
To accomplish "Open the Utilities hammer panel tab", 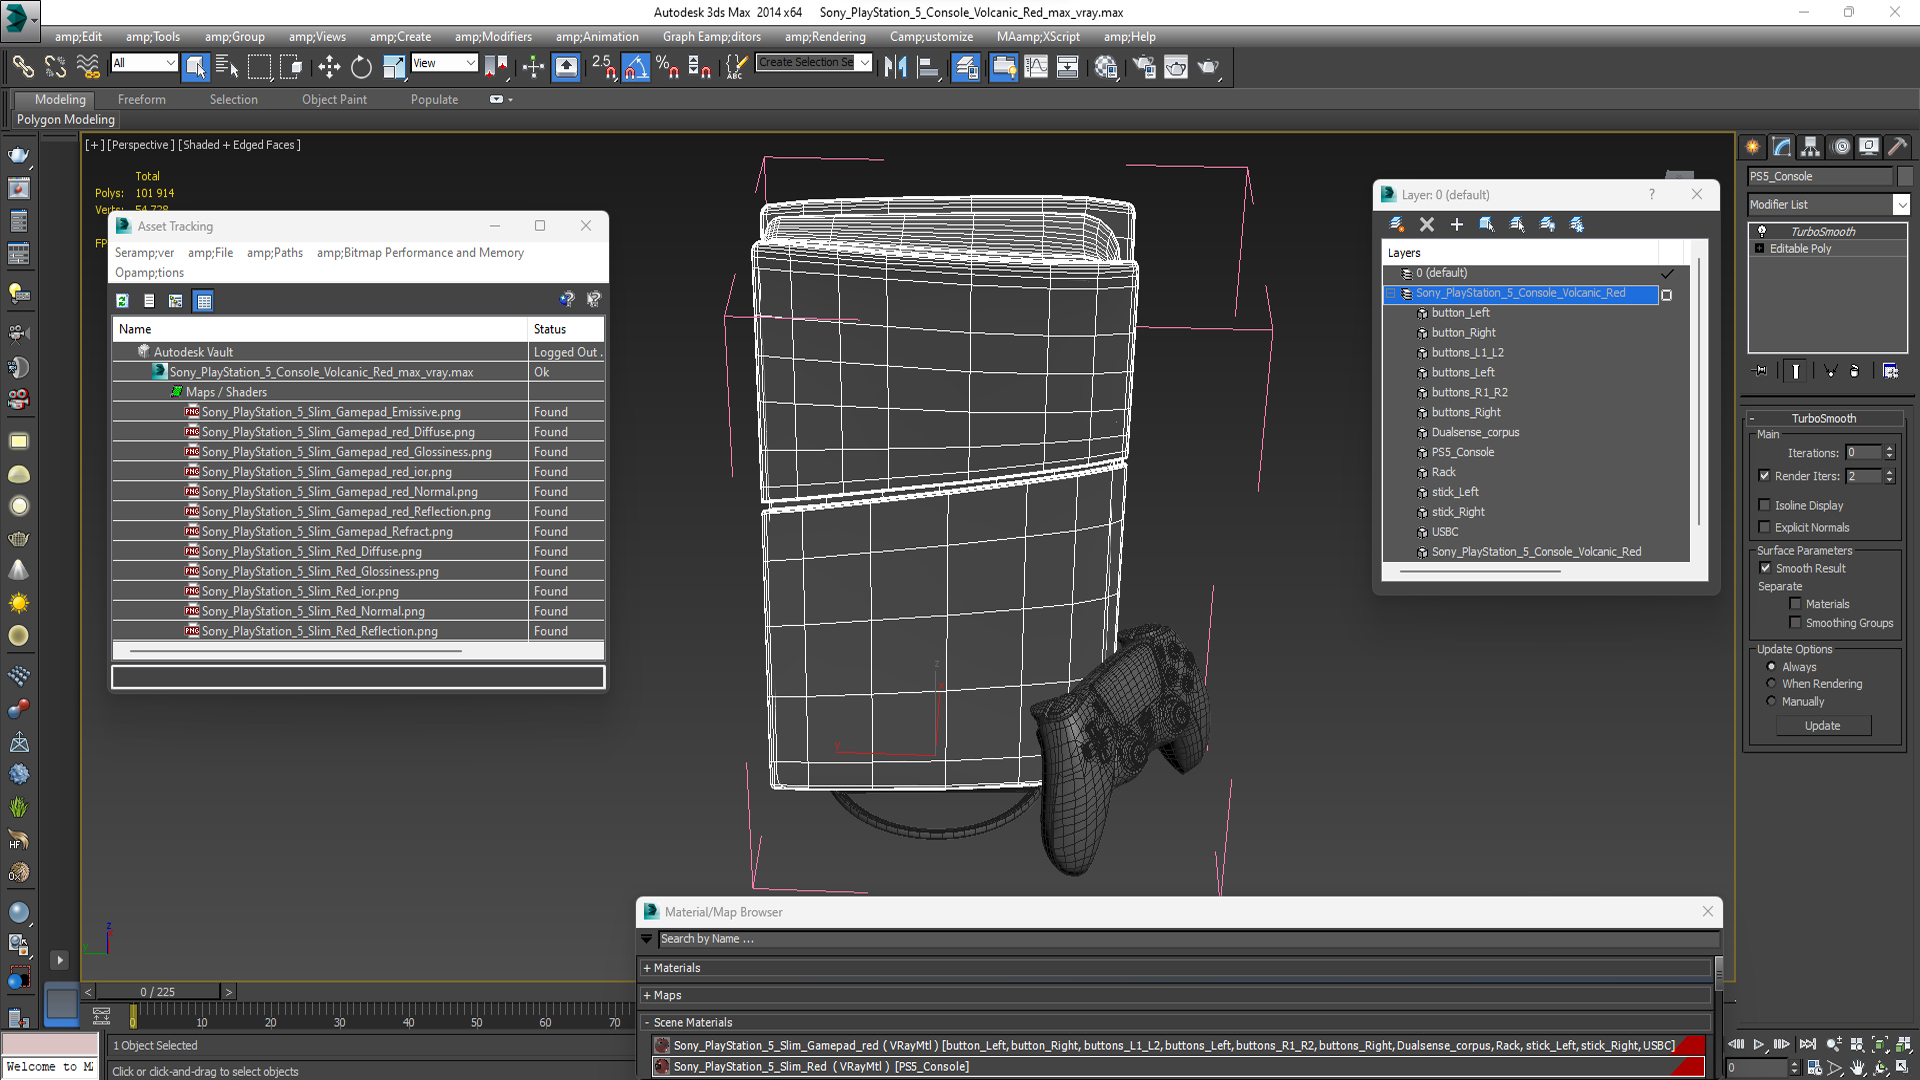I will (1897, 146).
